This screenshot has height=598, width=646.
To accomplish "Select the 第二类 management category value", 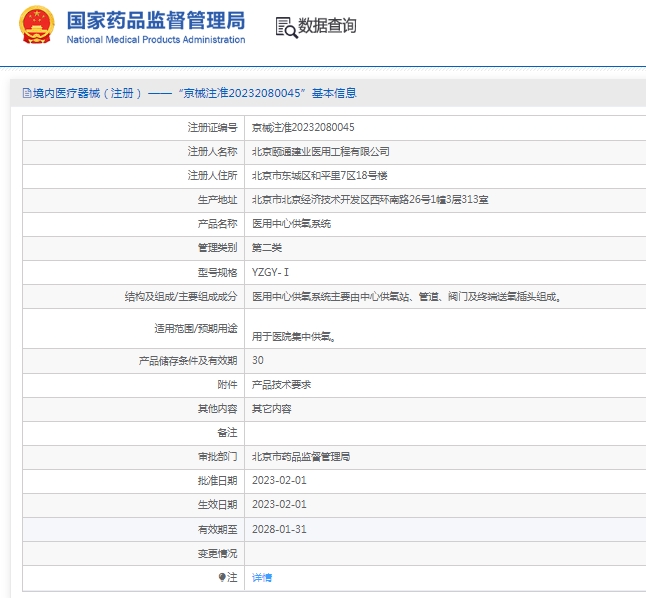I will (267, 248).
